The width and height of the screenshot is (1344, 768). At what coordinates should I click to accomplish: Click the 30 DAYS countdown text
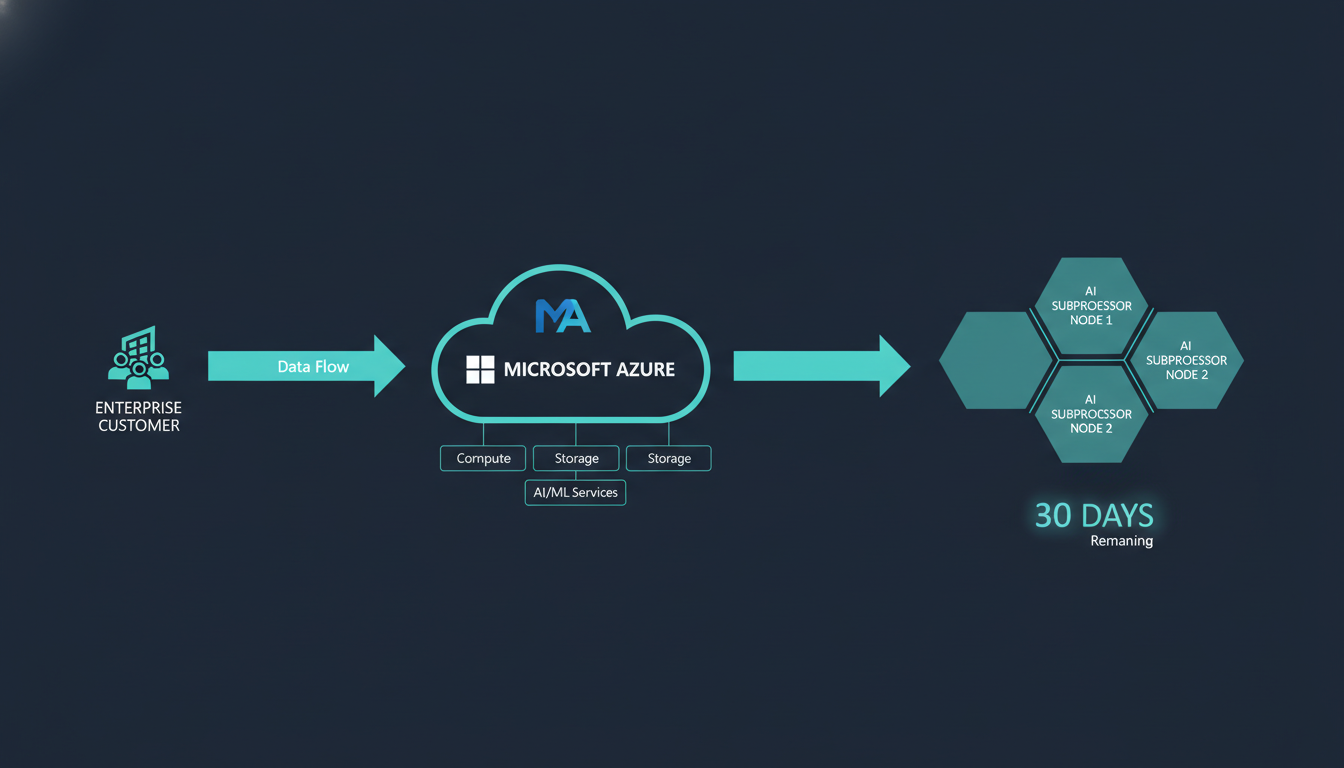point(1094,516)
